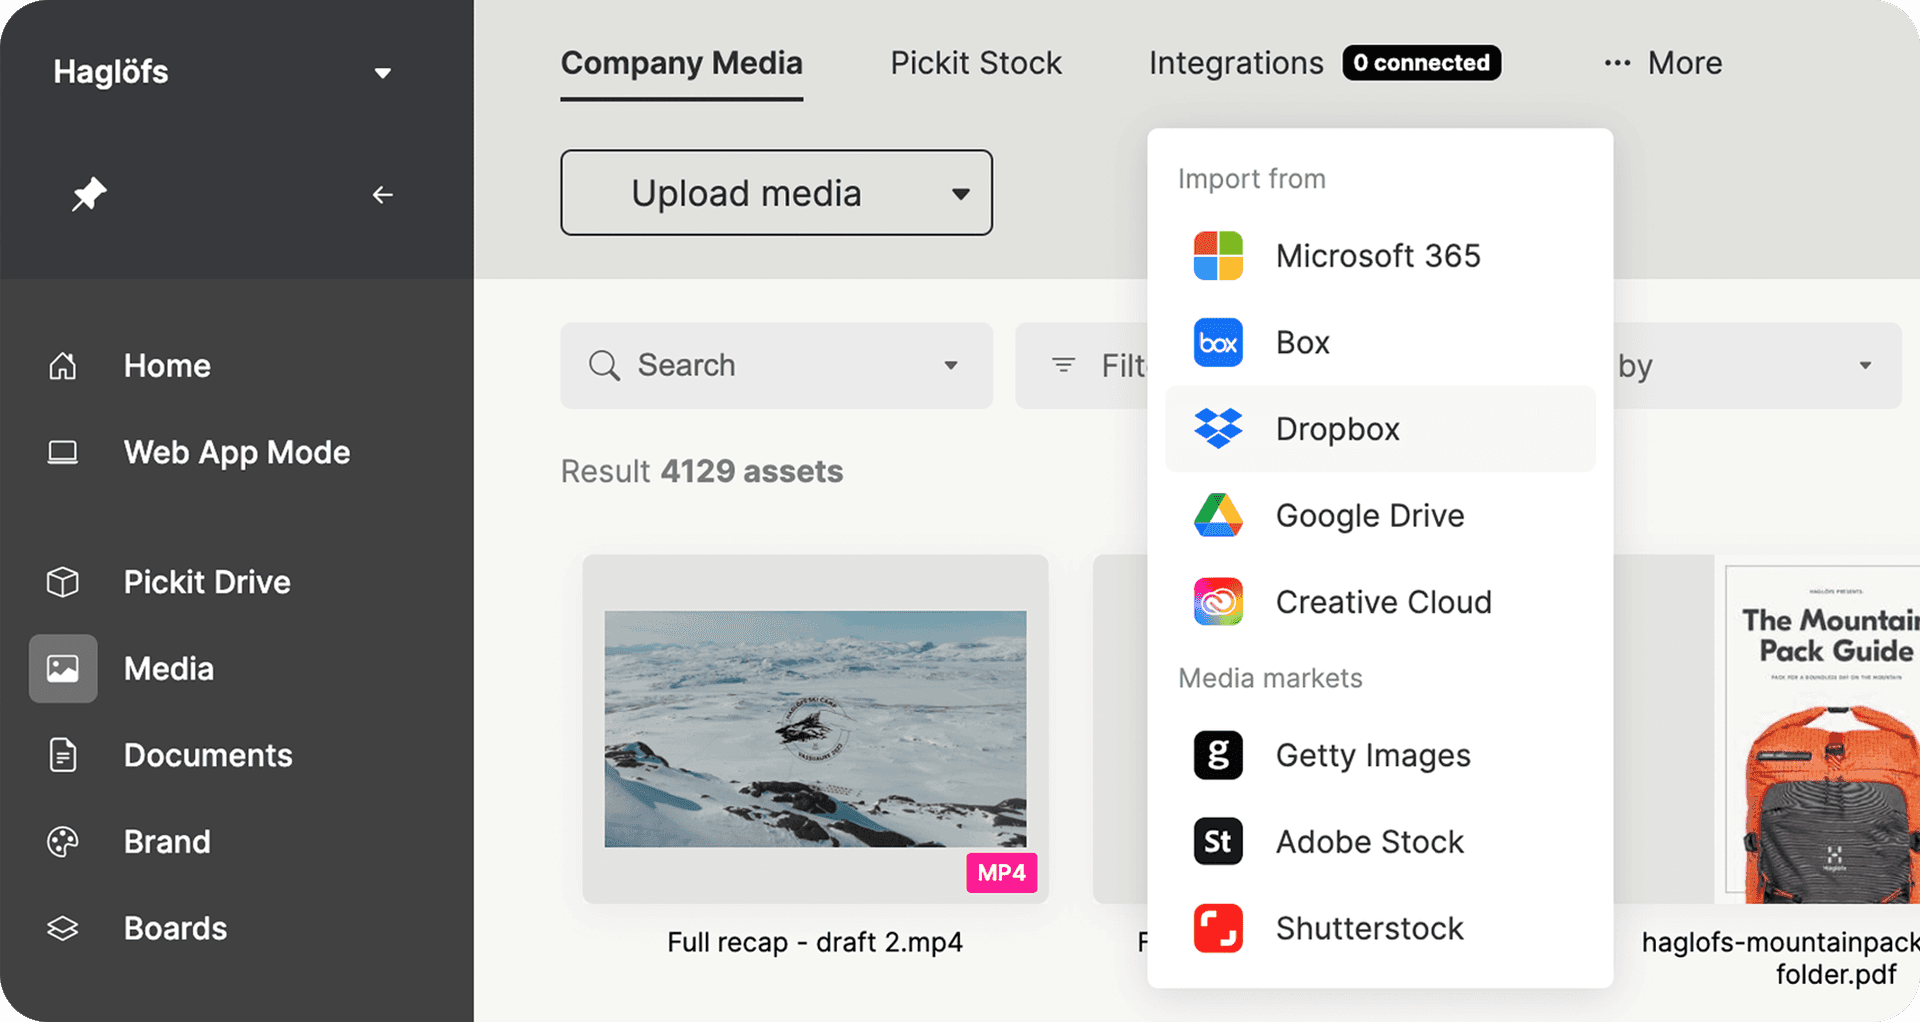Go to Home in the sidebar
Screen dimensions: 1920x1022
coord(167,366)
